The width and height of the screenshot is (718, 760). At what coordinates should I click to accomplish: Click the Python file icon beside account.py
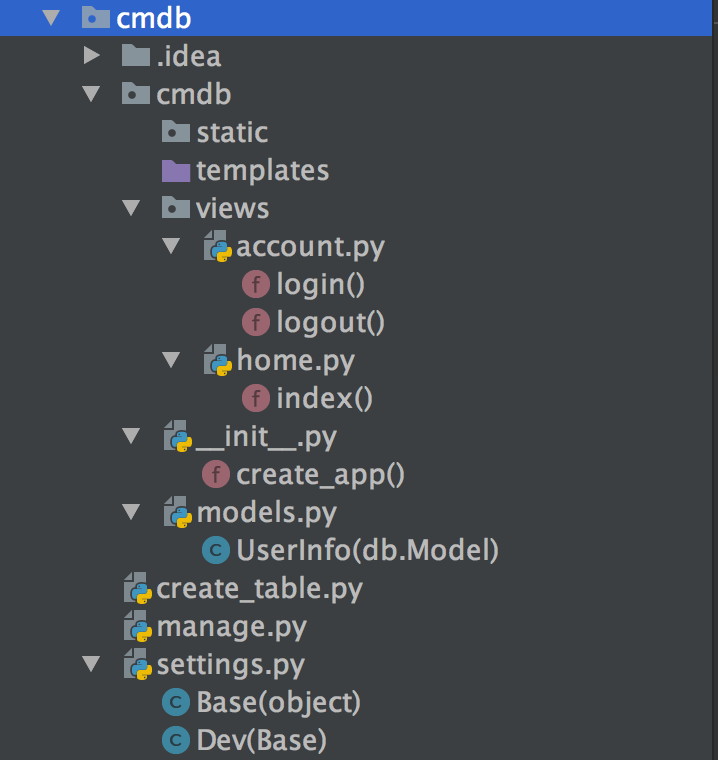click(x=217, y=246)
